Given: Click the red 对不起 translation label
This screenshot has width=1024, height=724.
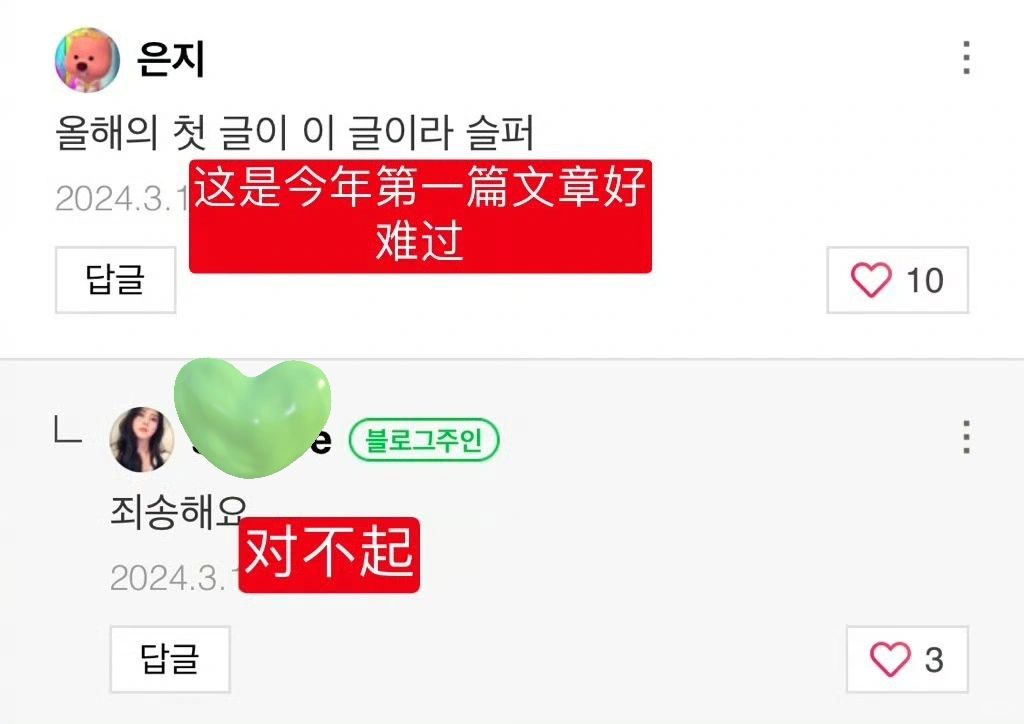Looking at the screenshot, I should pyautogui.click(x=329, y=555).
